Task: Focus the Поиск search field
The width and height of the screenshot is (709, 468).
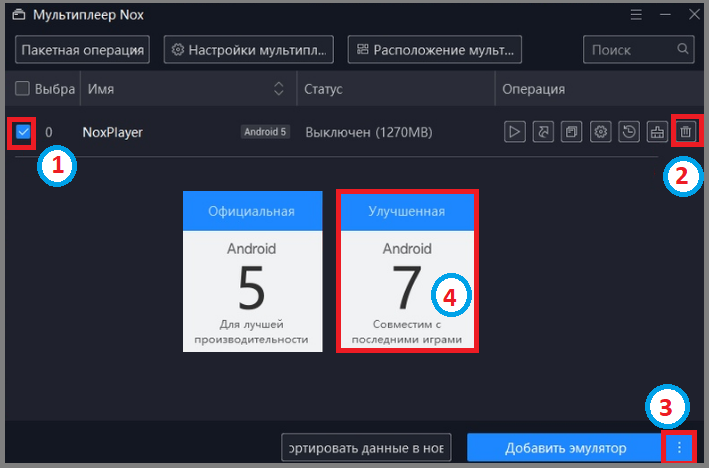Action: [638, 50]
